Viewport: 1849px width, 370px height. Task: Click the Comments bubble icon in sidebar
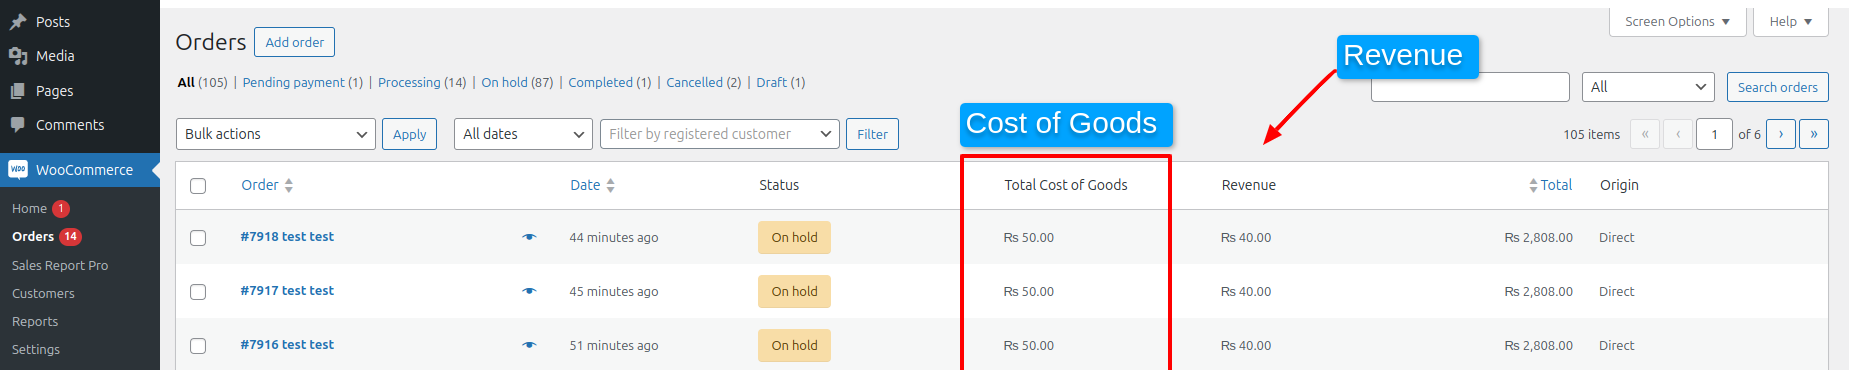(x=18, y=125)
